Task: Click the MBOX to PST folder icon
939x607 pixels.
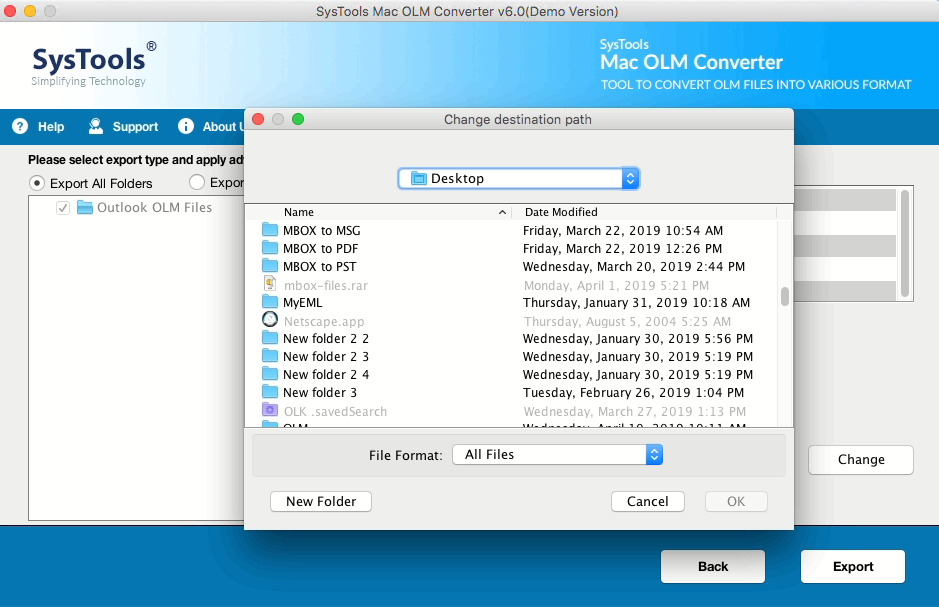Action: click(270, 266)
